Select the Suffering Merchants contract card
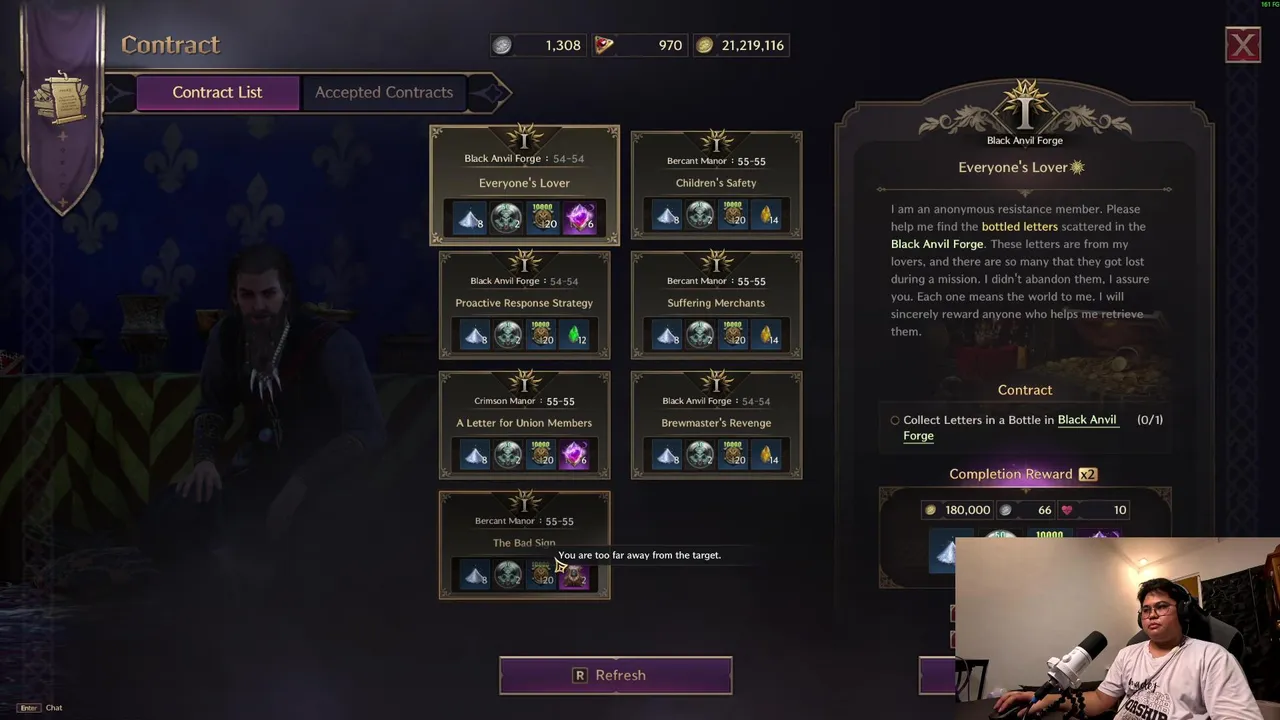The width and height of the screenshot is (1280, 720). click(x=716, y=305)
